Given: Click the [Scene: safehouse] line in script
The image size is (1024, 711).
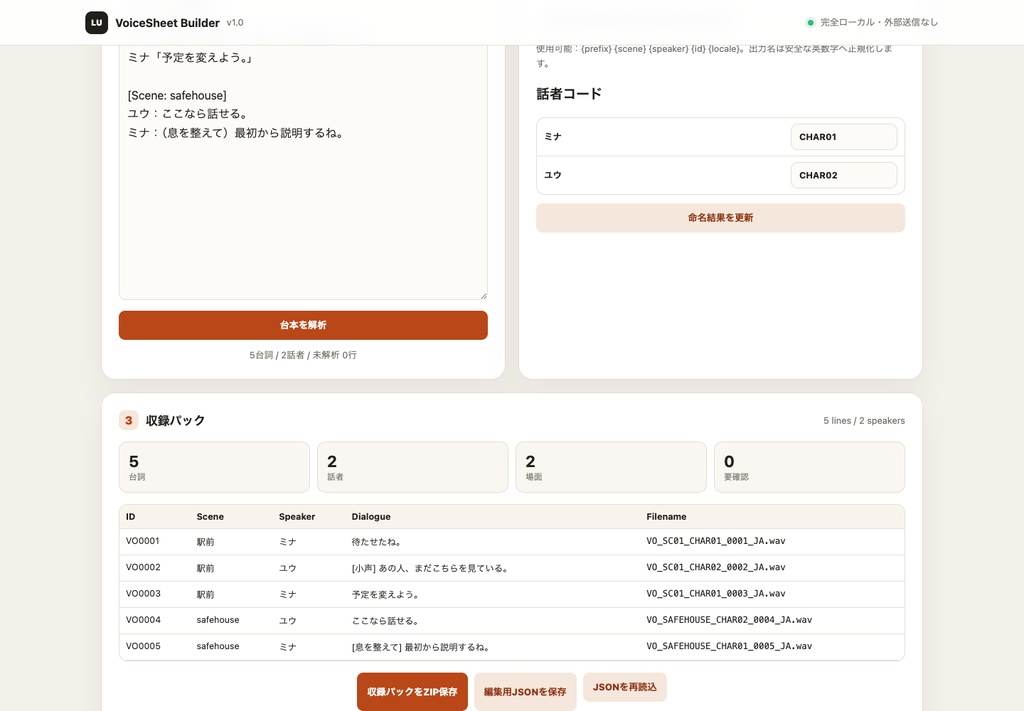Looking at the screenshot, I should pyautogui.click(x=177, y=96).
